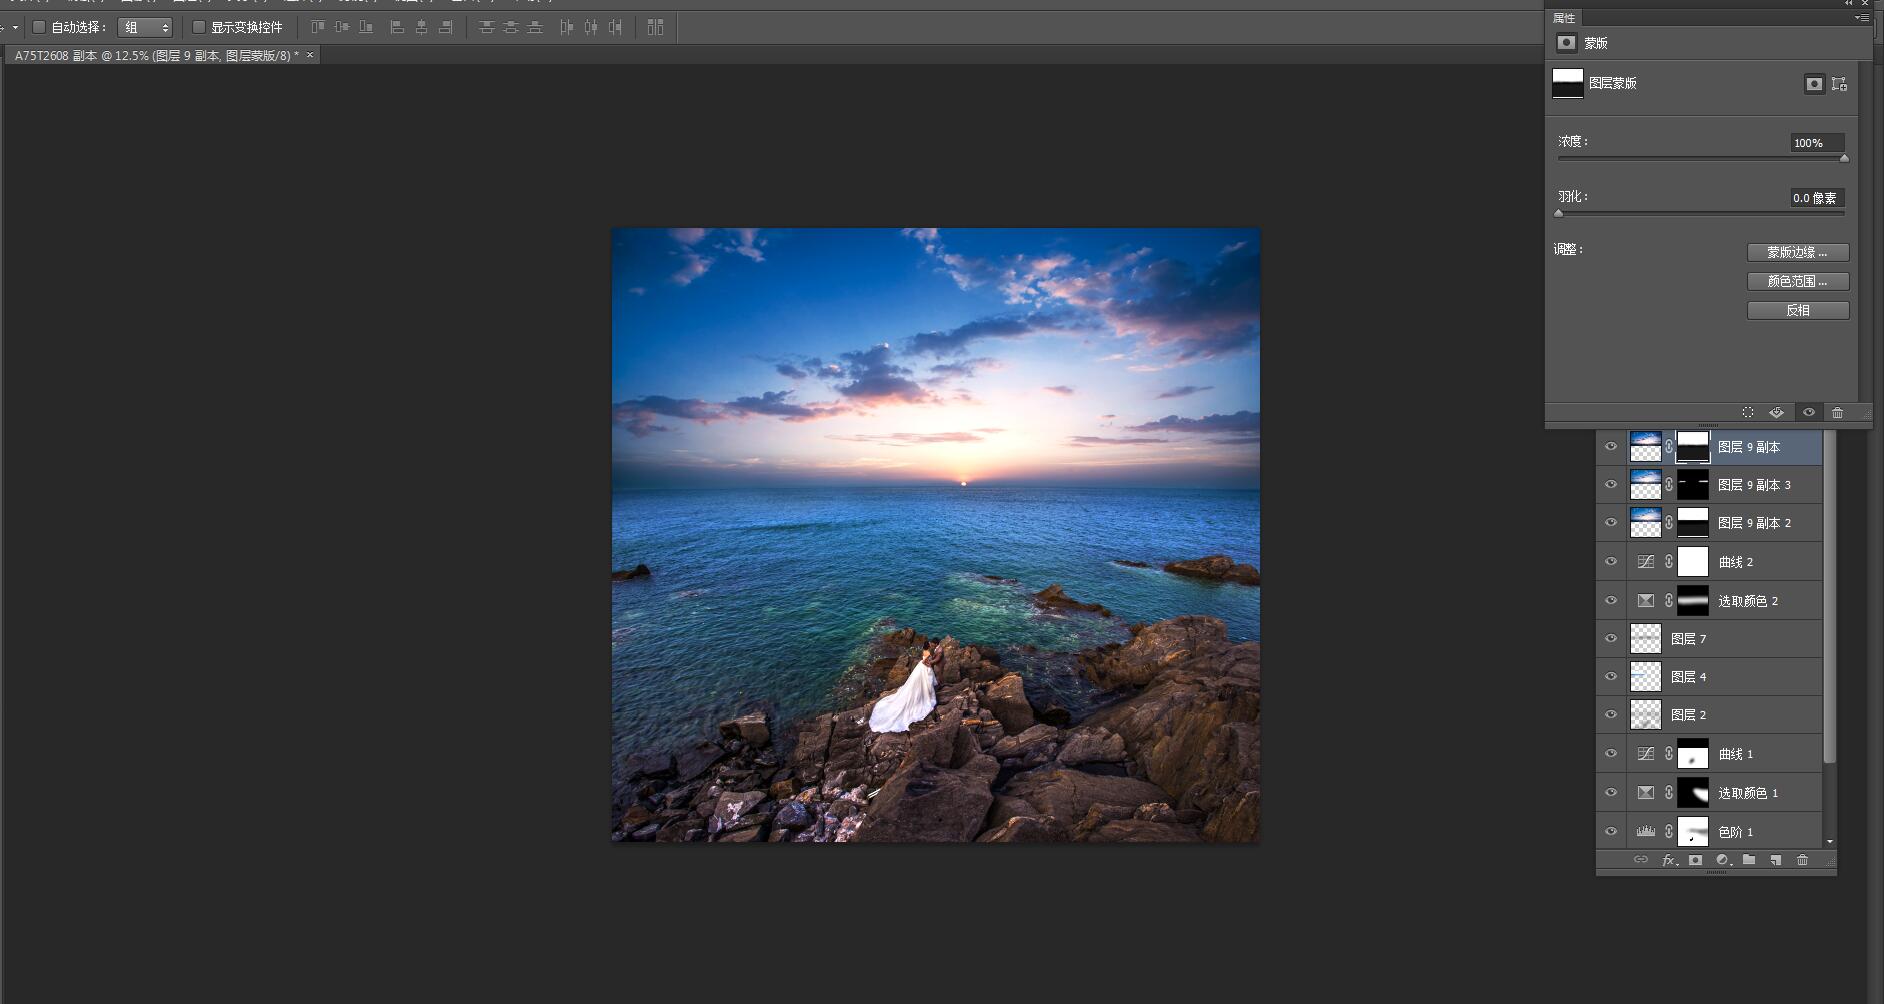Viewport: 1884px width, 1004px height.
Task: Click the create new layer icon
Action: (1775, 860)
